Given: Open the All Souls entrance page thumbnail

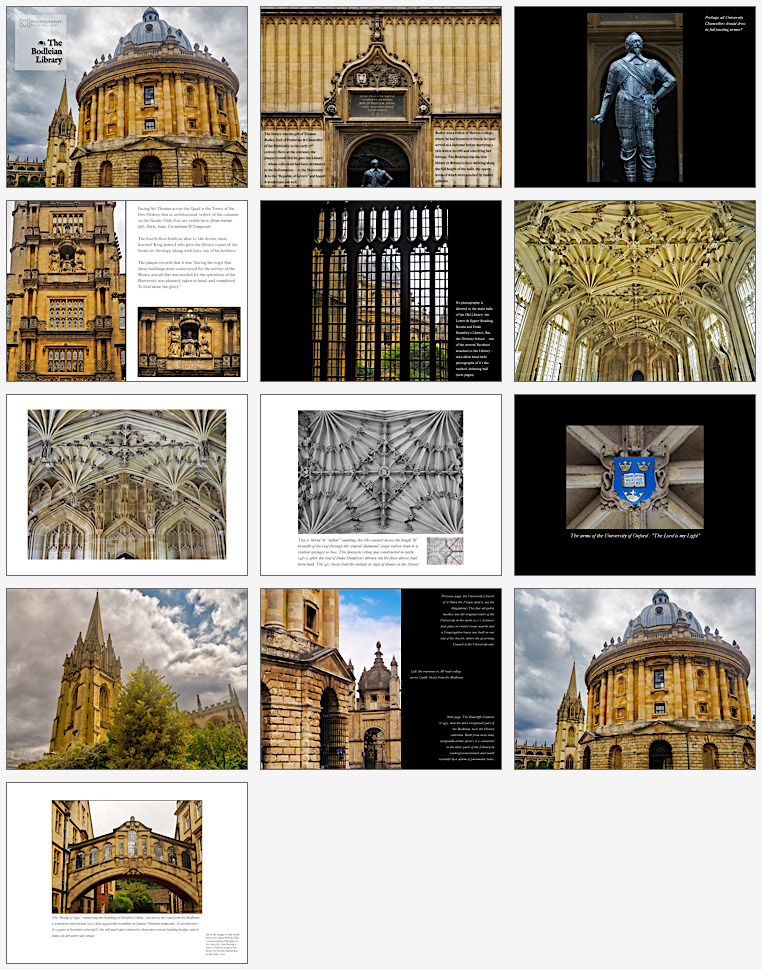Looking at the screenshot, I should [x=381, y=679].
